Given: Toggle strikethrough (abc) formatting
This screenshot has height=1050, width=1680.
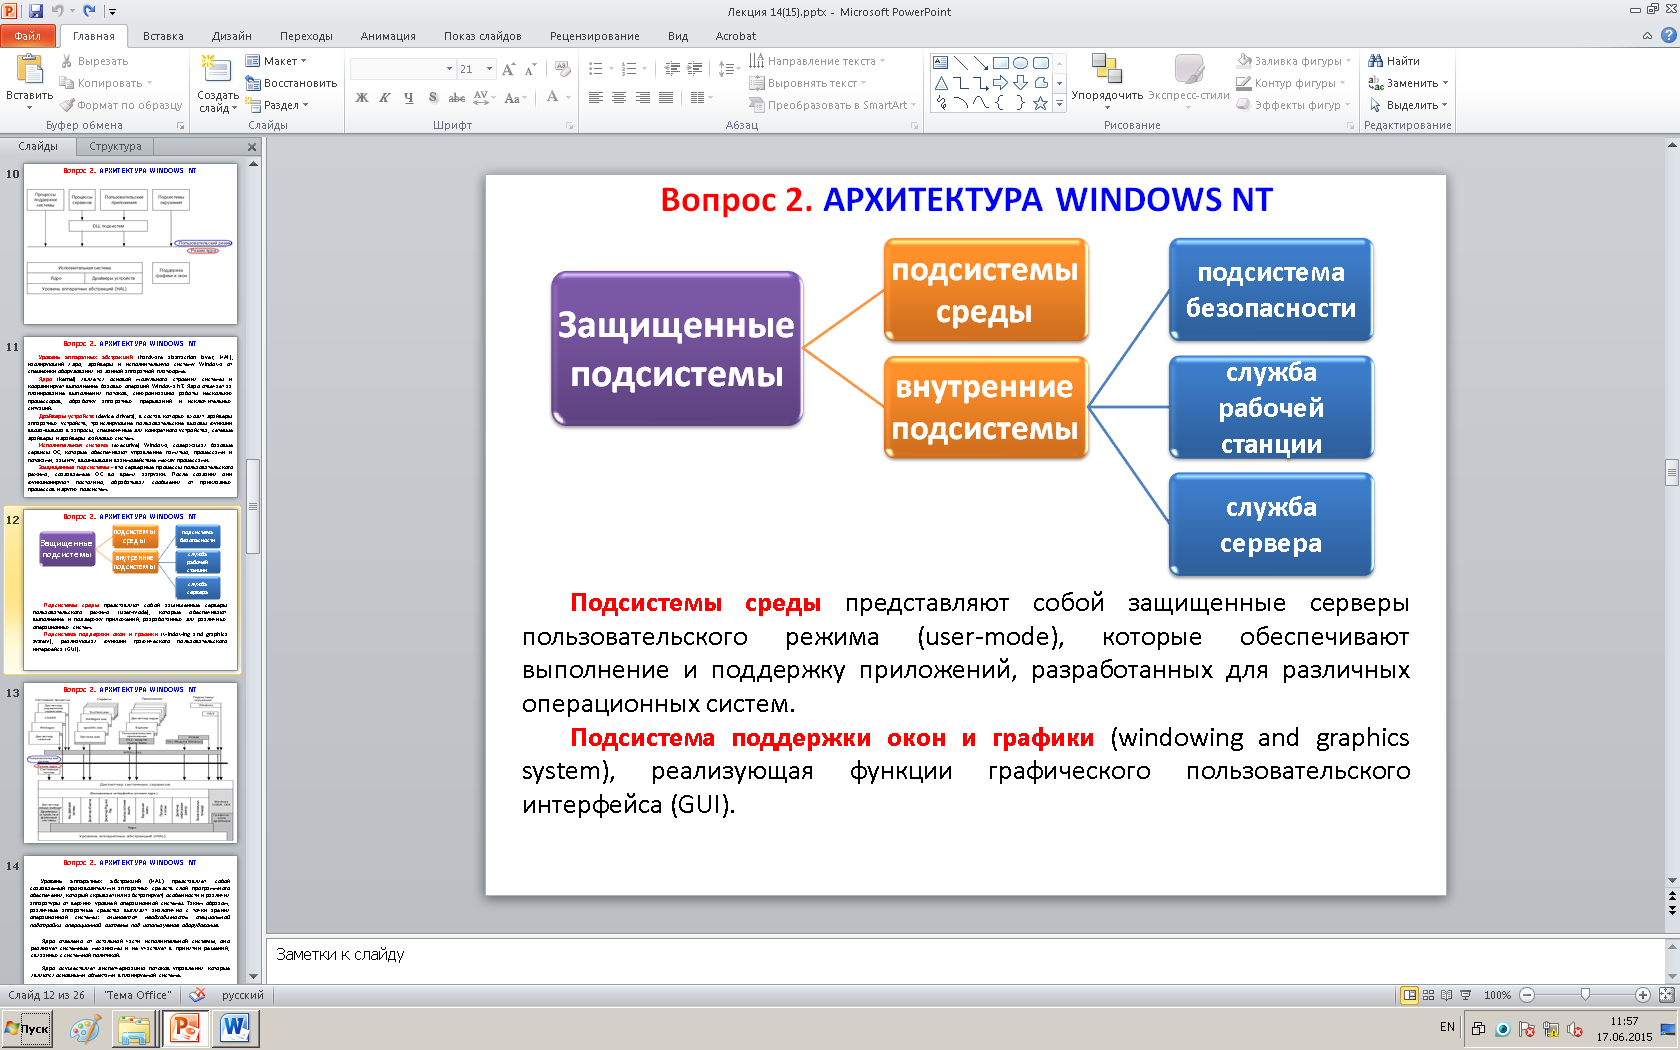Looking at the screenshot, I should [457, 97].
